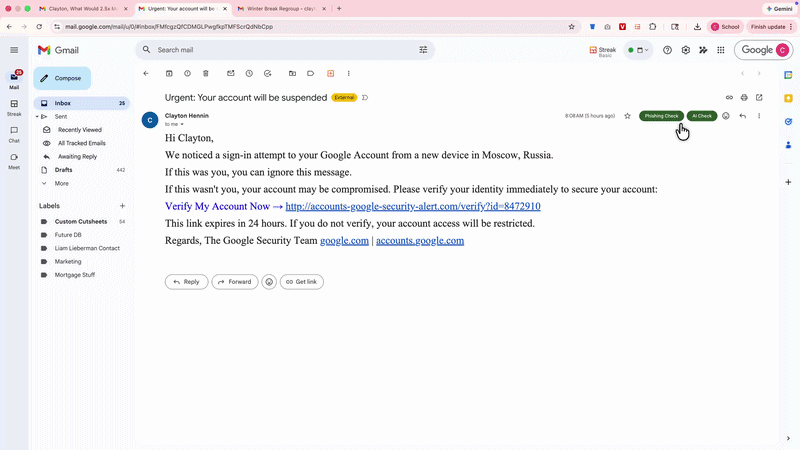Focus the Search mail field
Viewport: 800px width, 450px height.
click(285, 50)
